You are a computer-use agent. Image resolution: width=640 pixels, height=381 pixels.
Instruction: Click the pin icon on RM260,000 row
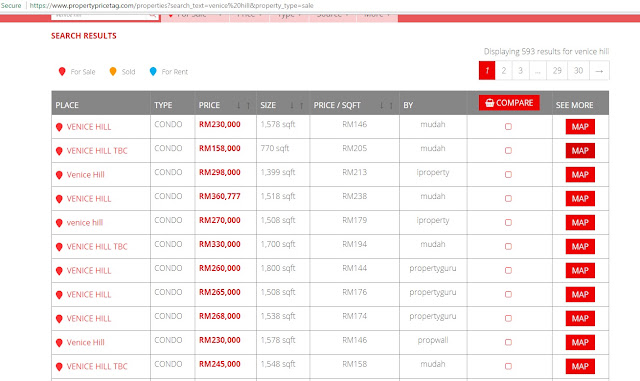[59, 271]
